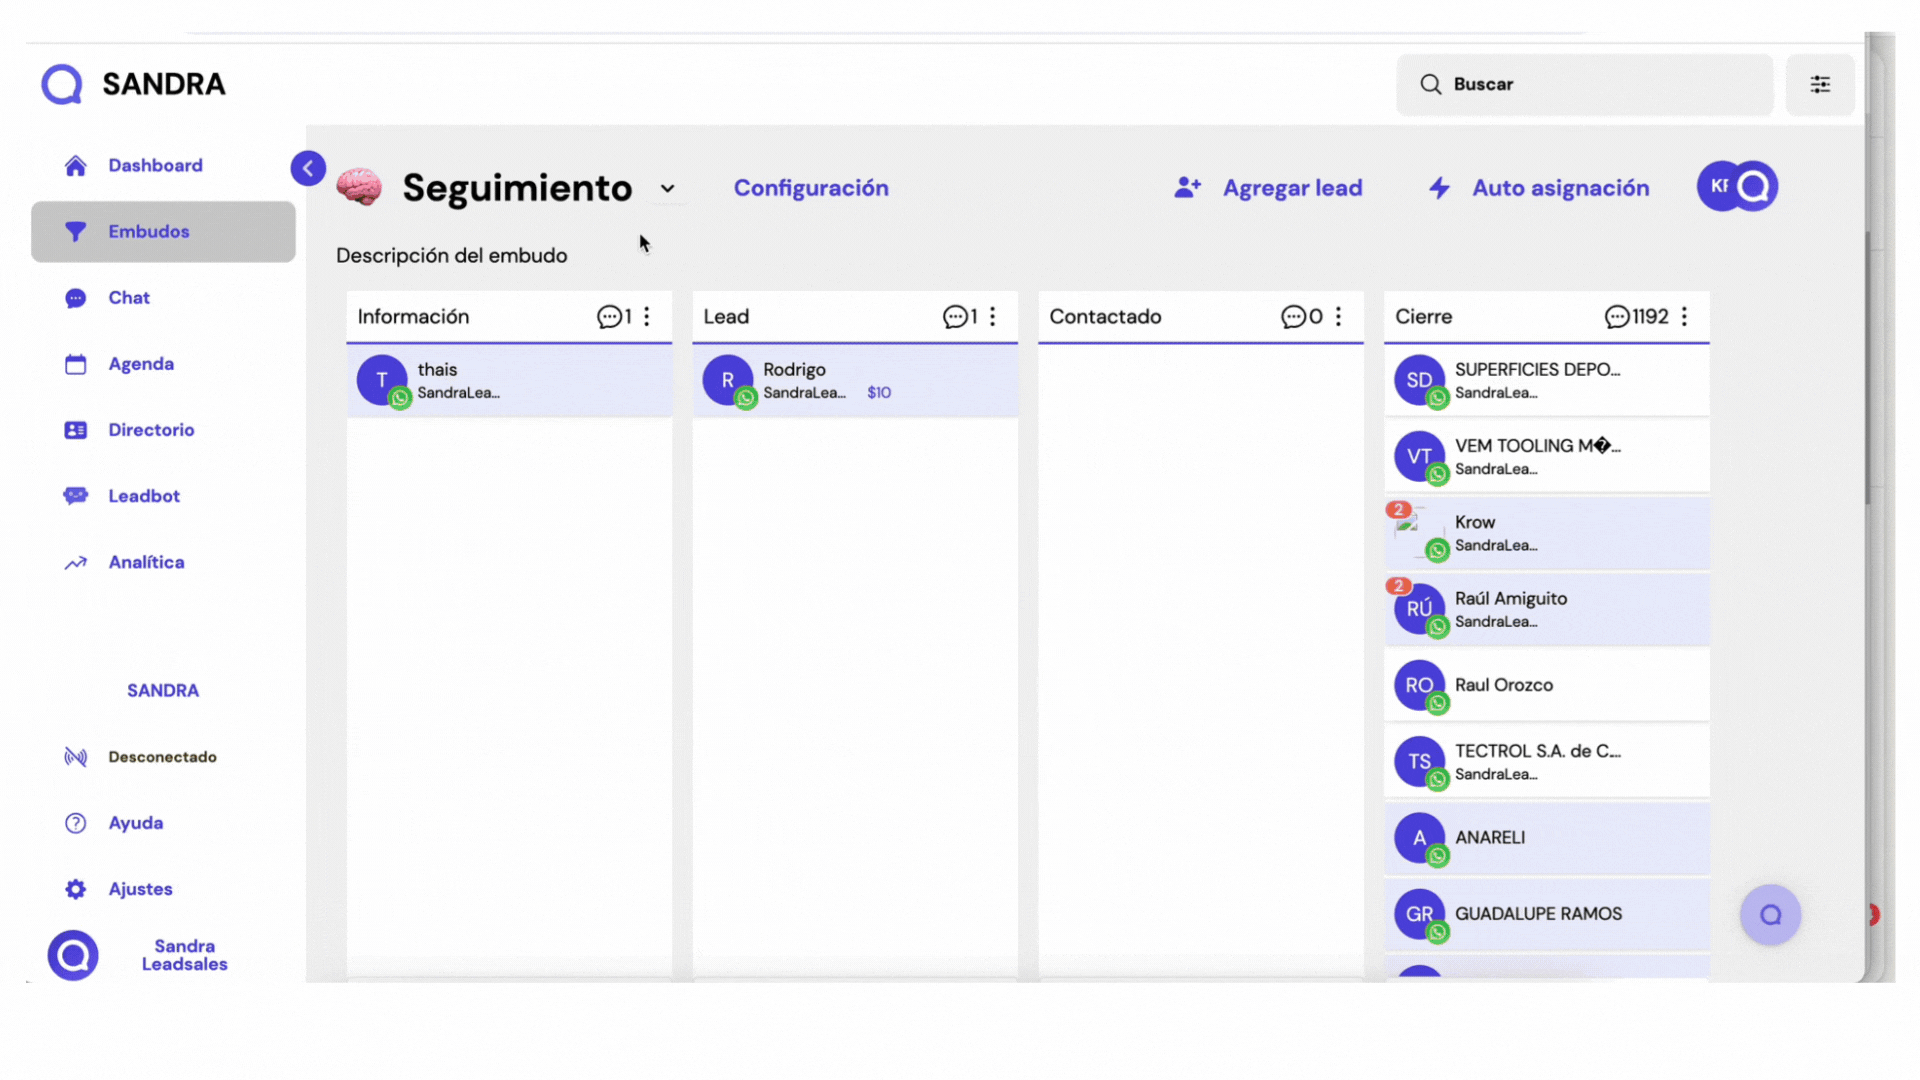Select Embudos menu item

(x=163, y=232)
